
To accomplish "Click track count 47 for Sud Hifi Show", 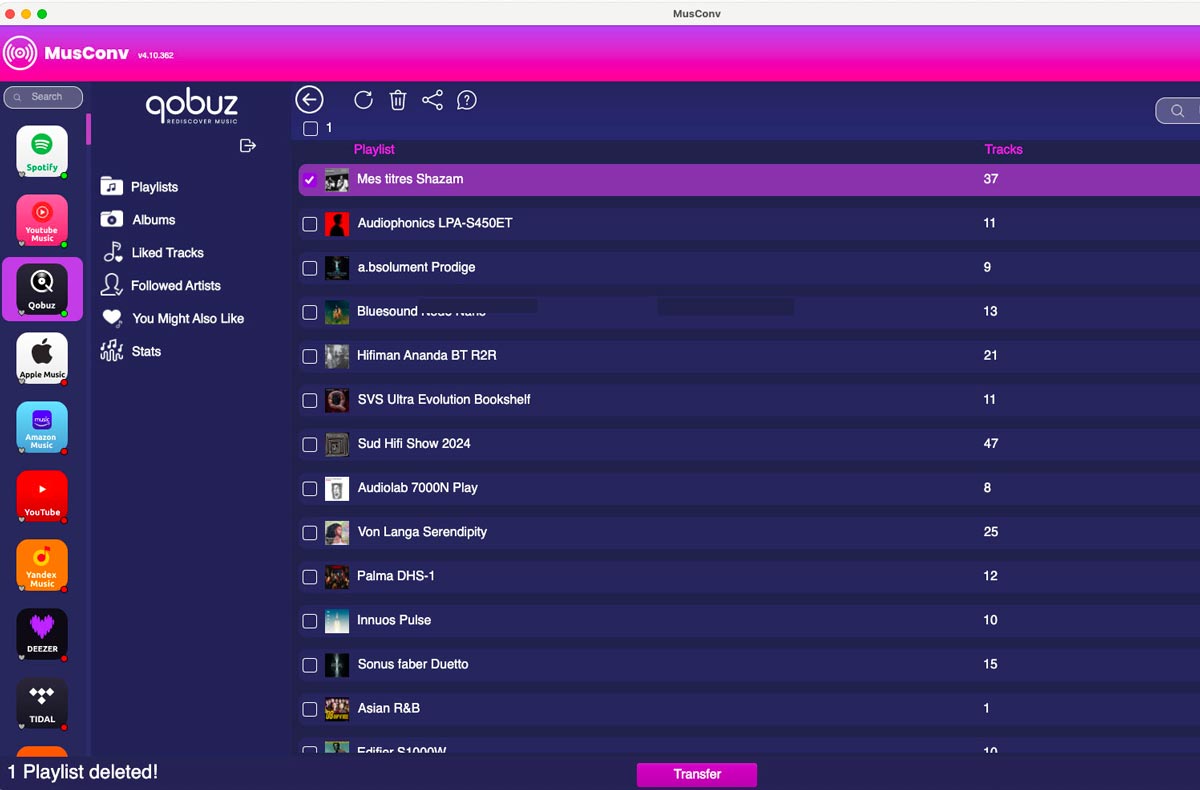I will point(991,443).
